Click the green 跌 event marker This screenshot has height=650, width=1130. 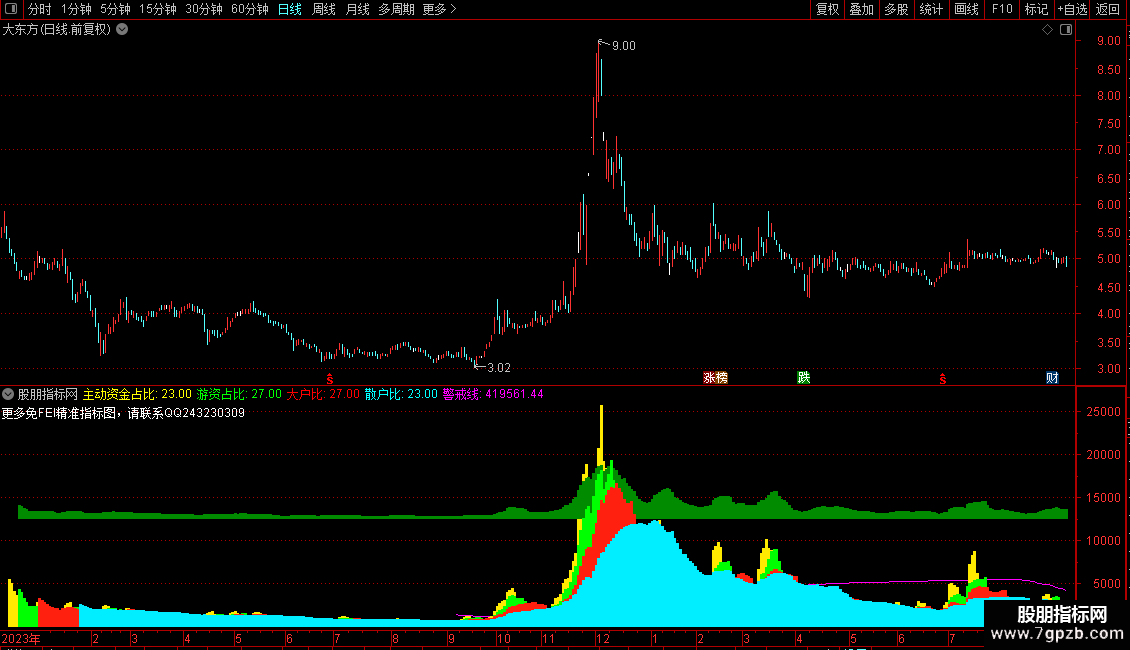[804, 378]
